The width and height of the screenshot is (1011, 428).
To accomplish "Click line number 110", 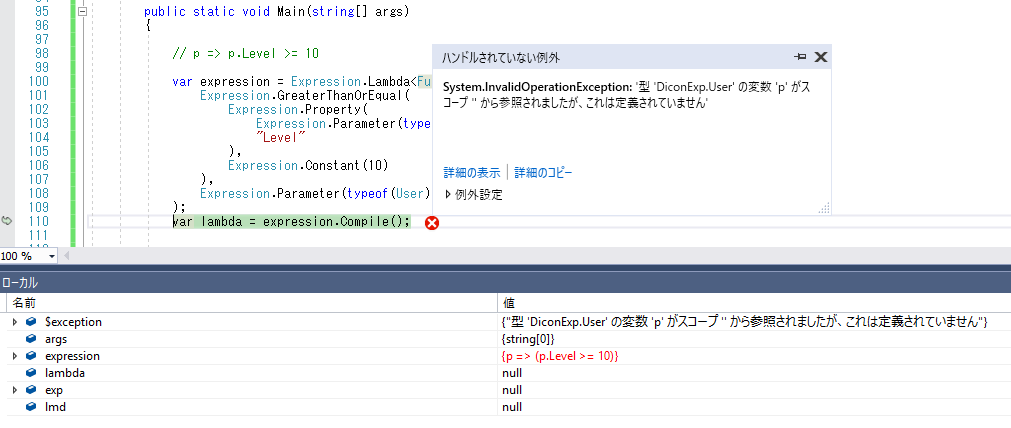I will click(39, 221).
